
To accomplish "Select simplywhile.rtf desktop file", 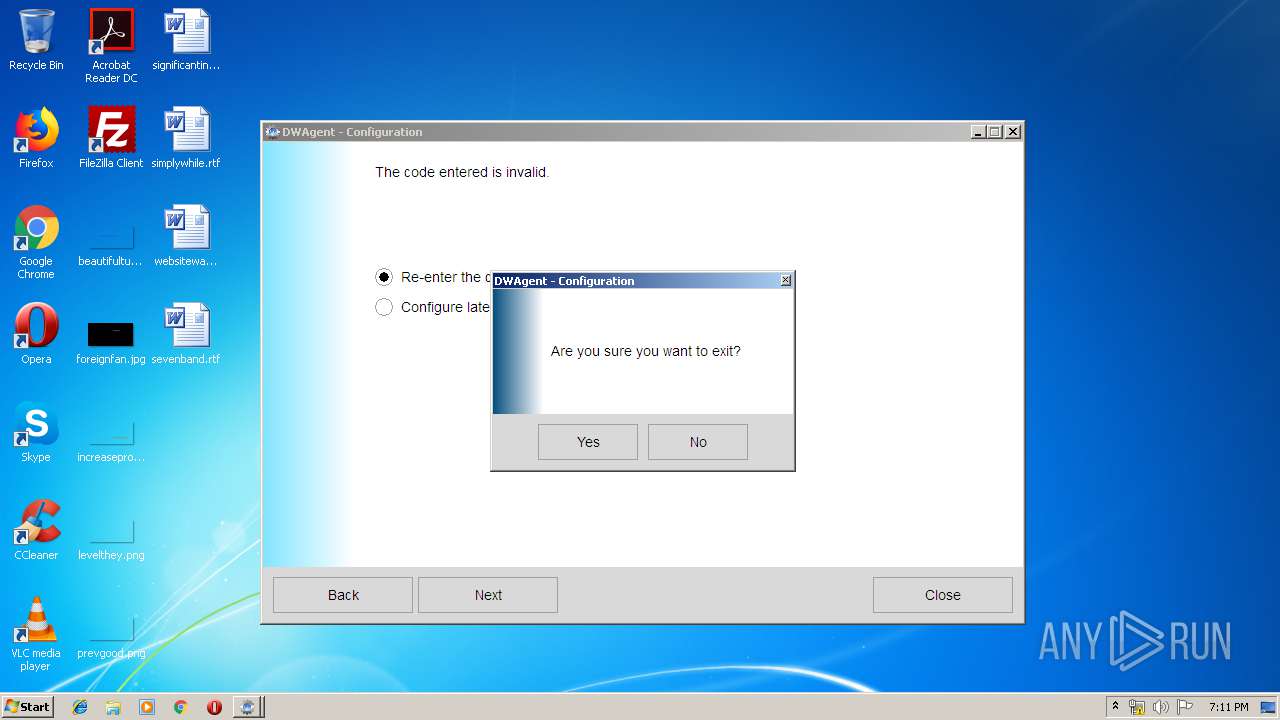I will pos(186,138).
